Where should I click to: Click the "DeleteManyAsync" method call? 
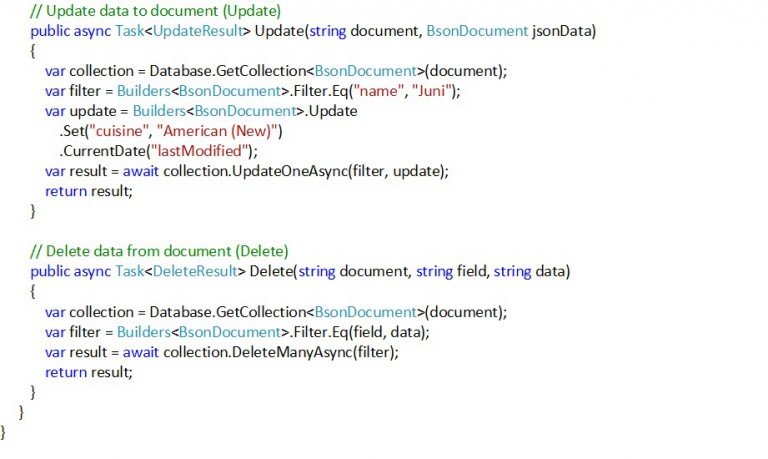click(292, 352)
